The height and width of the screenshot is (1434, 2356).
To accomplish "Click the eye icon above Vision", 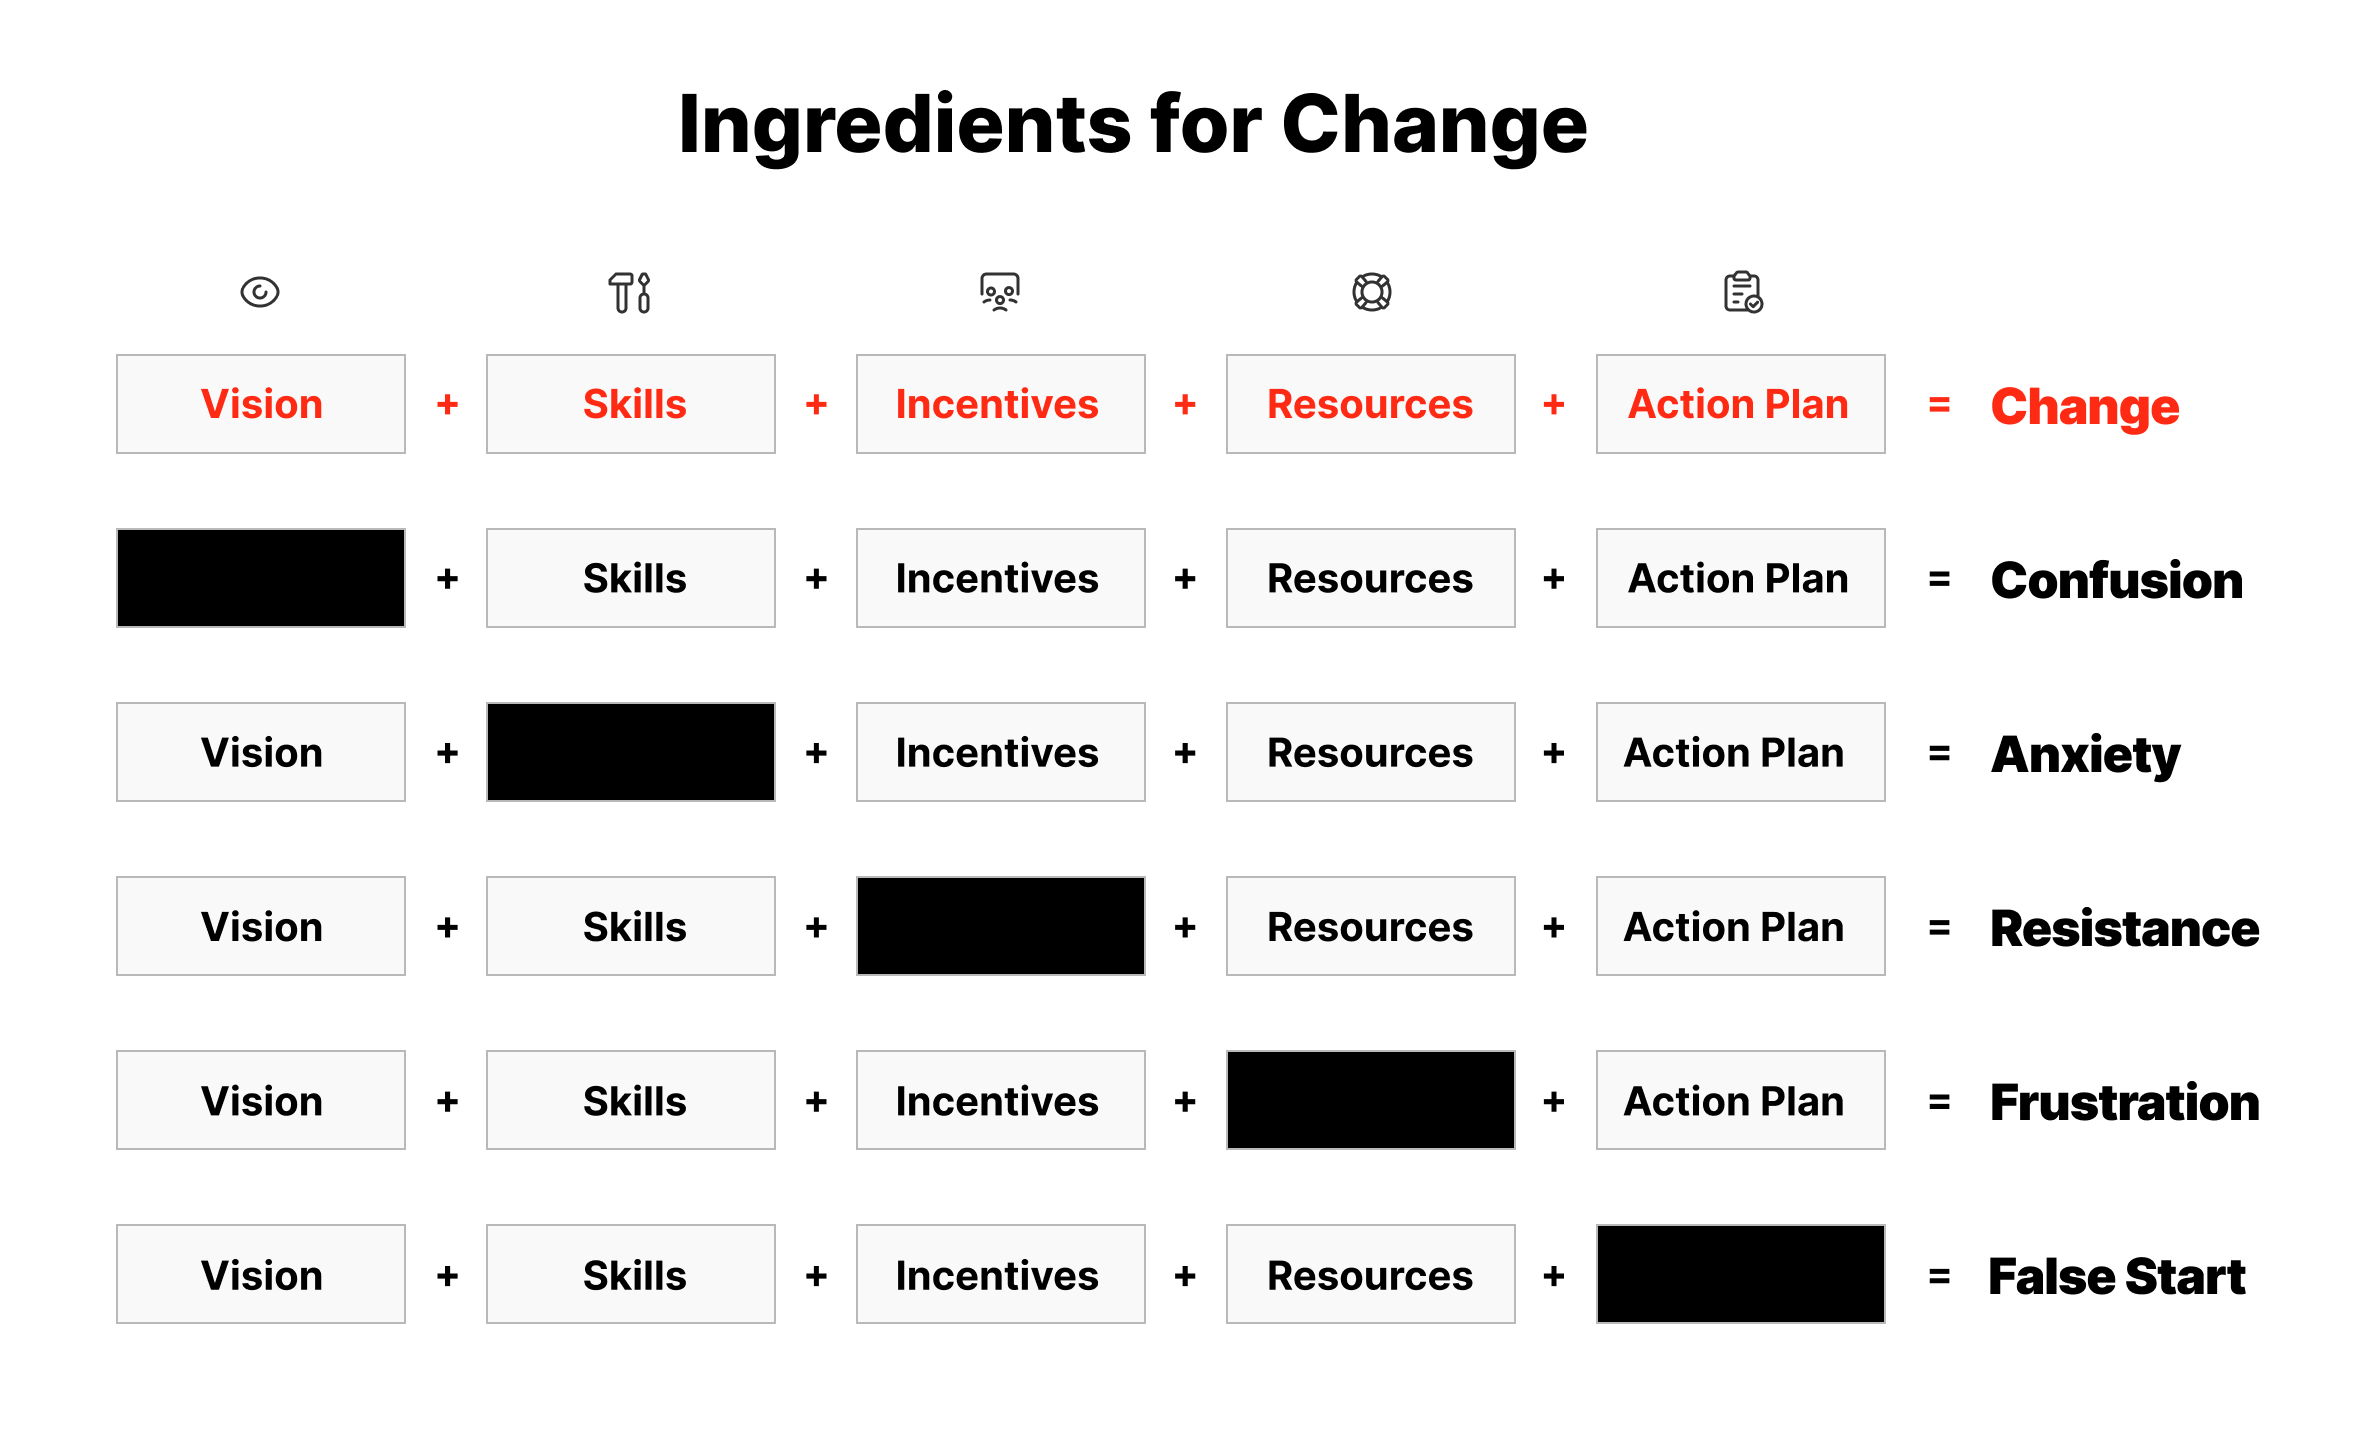I will pos(260,292).
